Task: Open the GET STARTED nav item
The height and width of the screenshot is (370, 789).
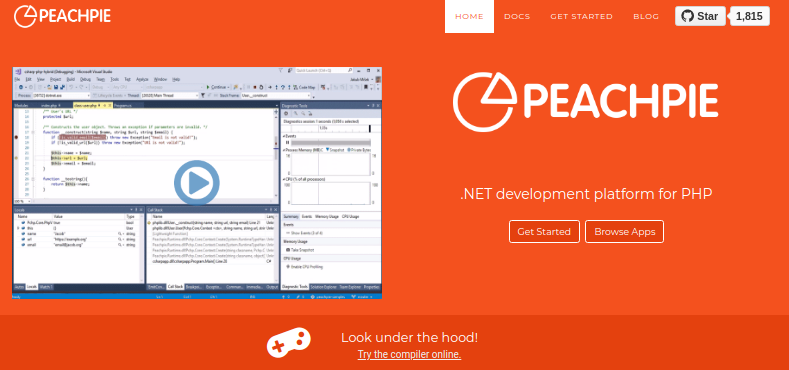Action: (x=581, y=17)
